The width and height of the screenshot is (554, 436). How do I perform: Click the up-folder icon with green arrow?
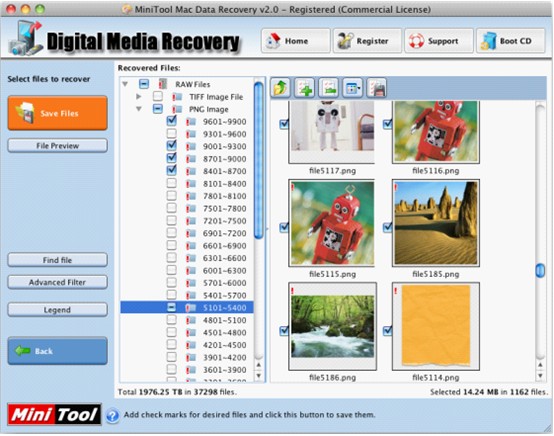click(280, 87)
